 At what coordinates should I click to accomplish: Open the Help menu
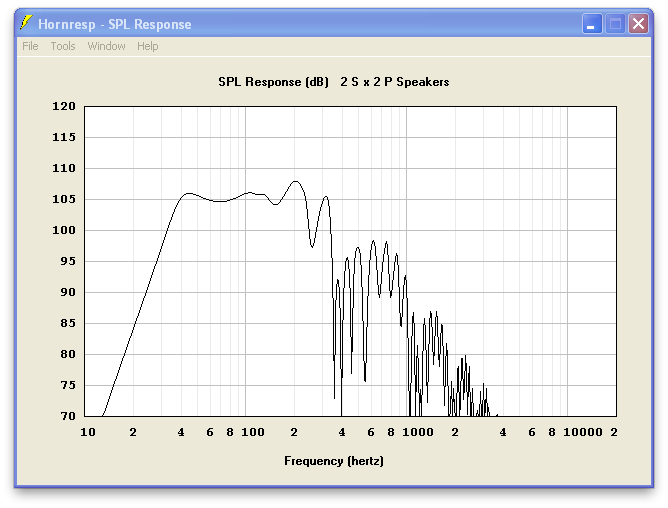click(x=147, y=46)
